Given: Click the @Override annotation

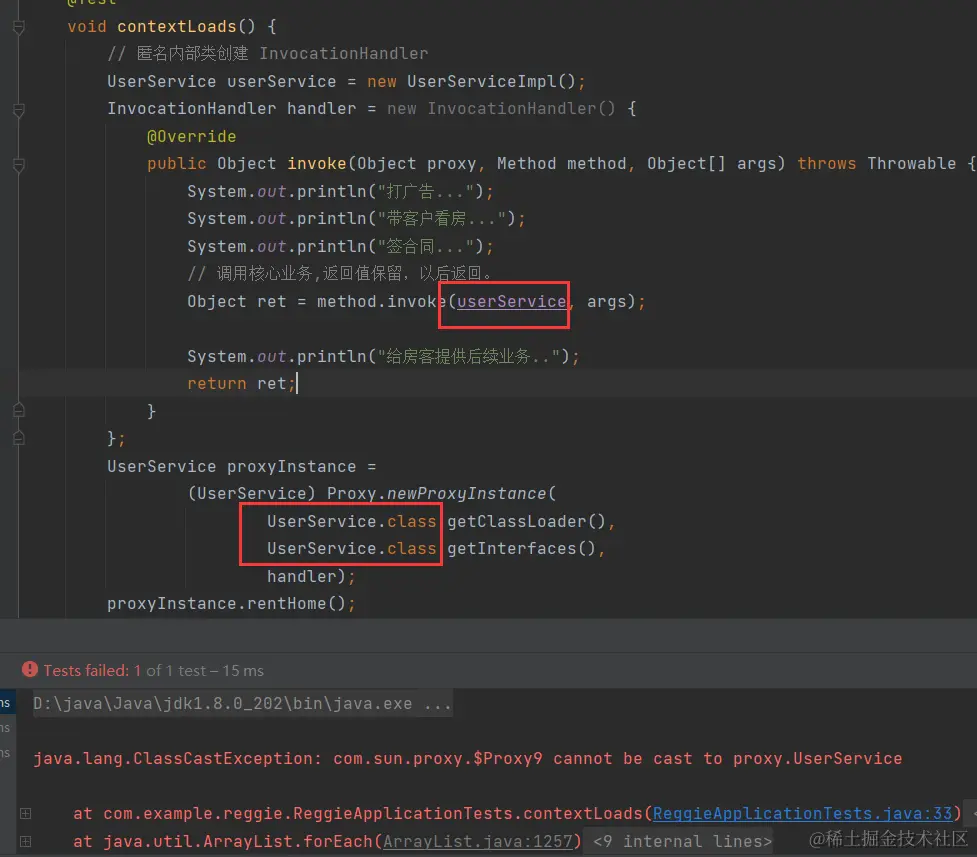Looking at the screenshot, I should click(x=191, y=136).
